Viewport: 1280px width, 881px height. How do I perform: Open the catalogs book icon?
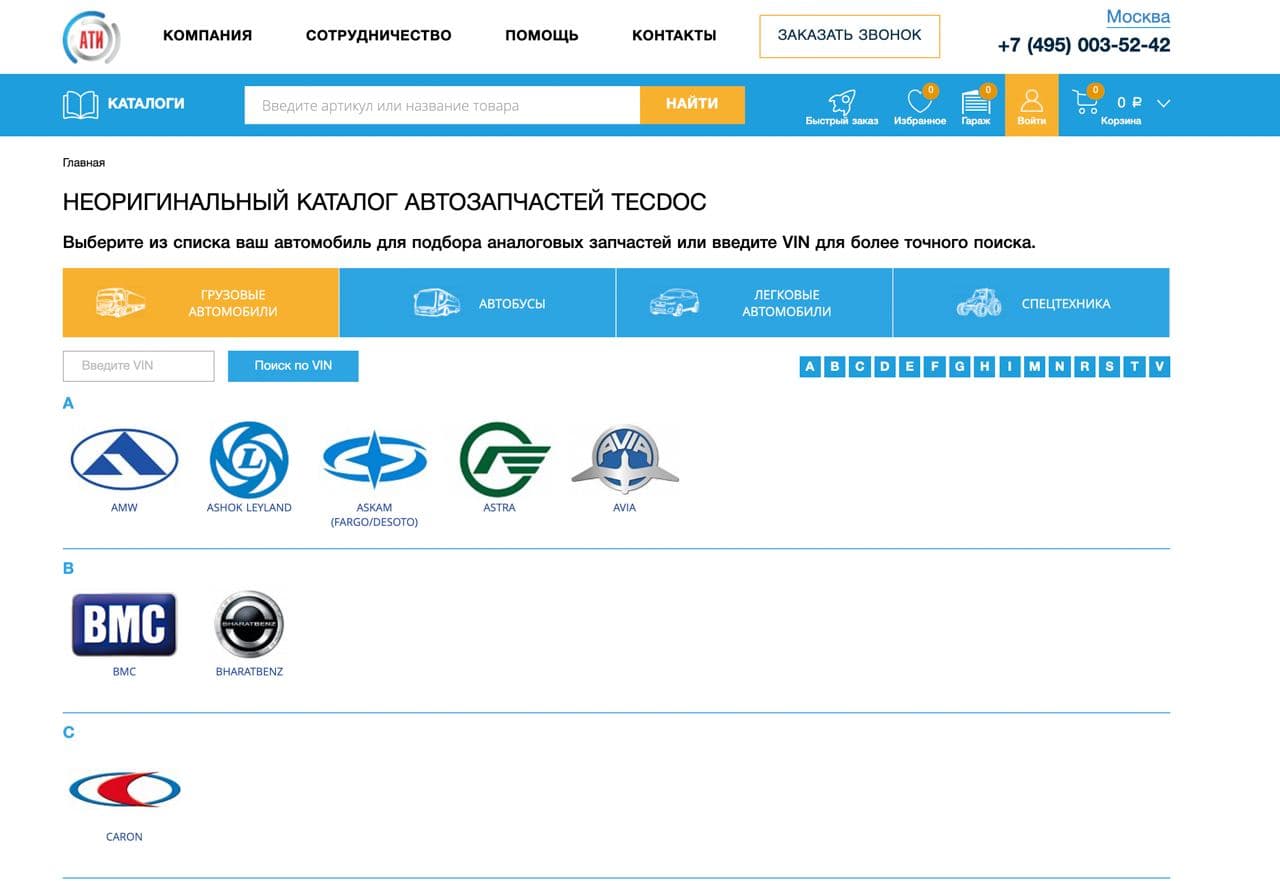pyautogui.click(x=80, y=104)
